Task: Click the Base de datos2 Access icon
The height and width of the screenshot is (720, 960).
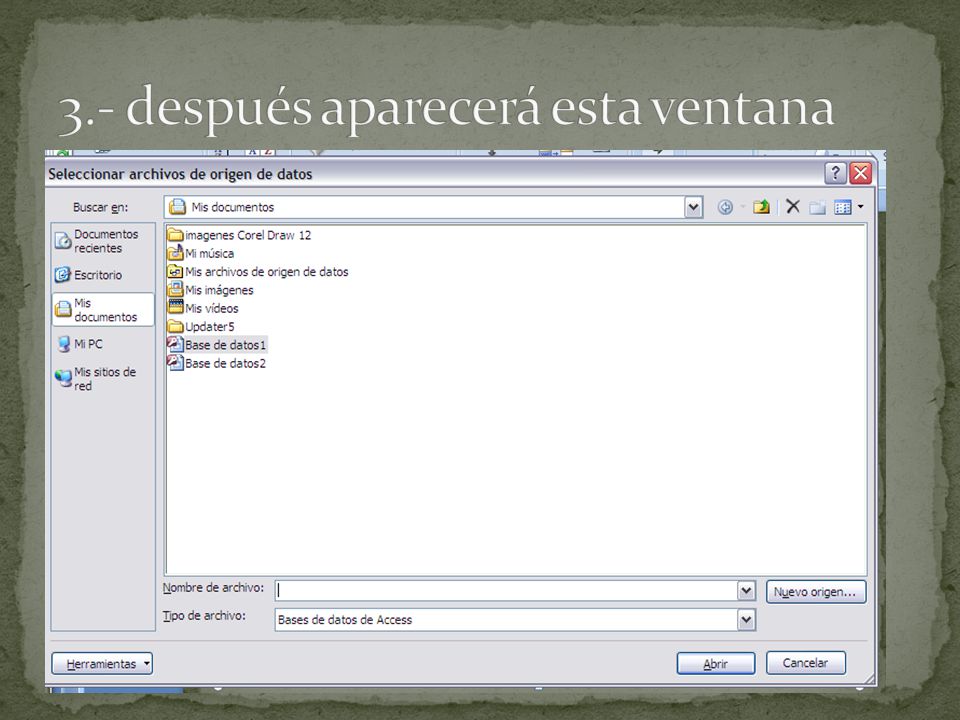Action: (x=176, y=363)
